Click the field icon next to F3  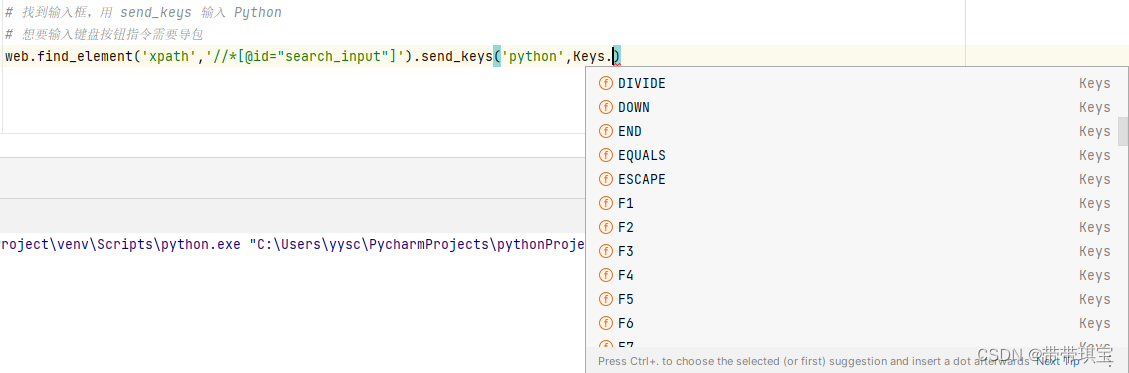(606, 251)
